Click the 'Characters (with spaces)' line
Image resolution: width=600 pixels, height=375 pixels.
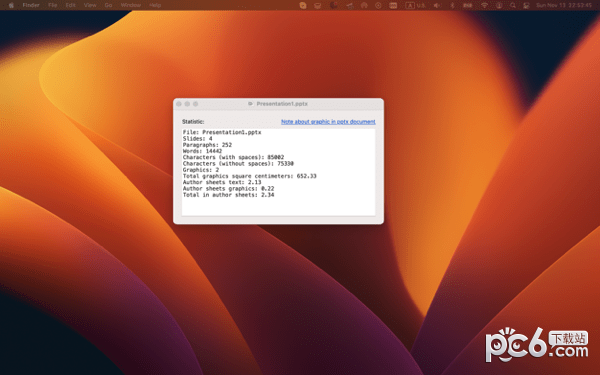233,157
